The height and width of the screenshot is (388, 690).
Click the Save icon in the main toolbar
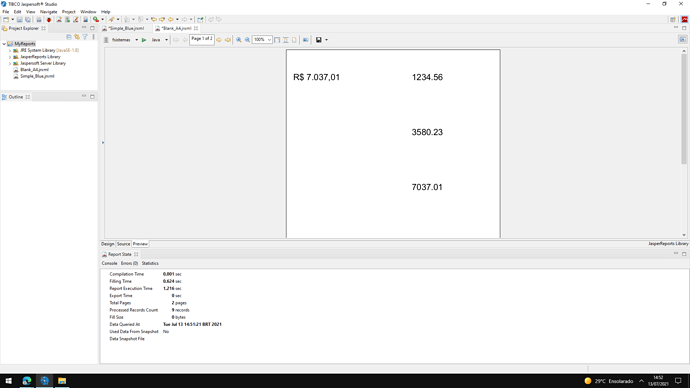[x=19, y=19]
